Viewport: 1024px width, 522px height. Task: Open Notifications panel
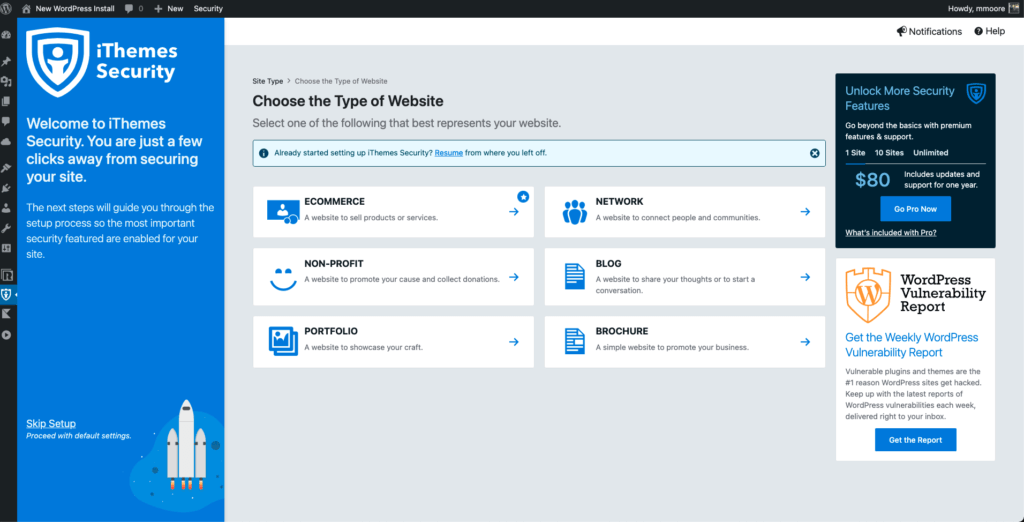tap(929, 31)
